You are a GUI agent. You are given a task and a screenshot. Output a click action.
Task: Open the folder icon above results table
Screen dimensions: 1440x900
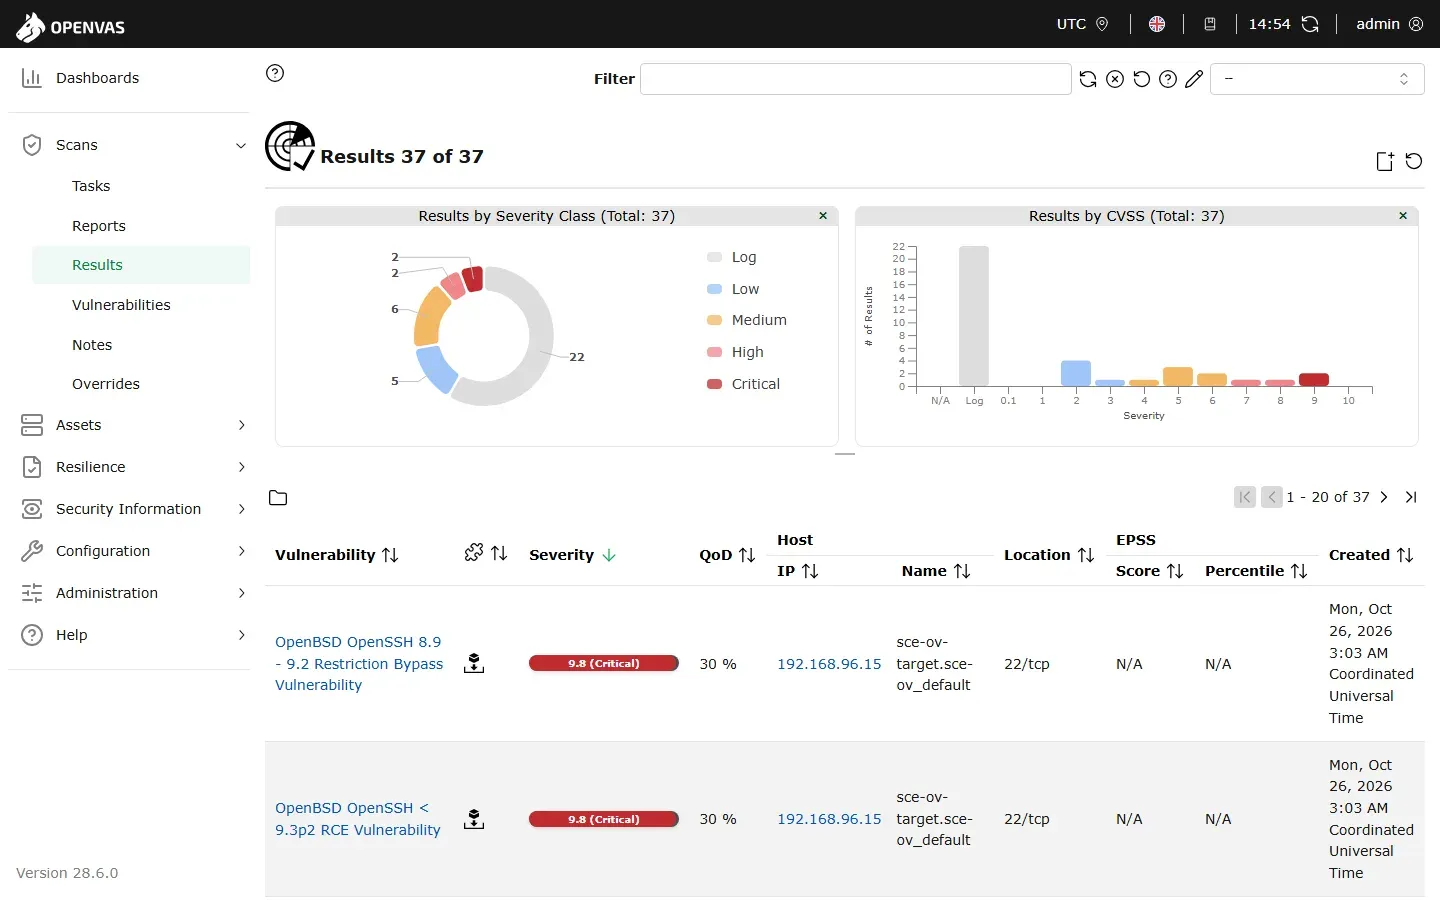278,498
